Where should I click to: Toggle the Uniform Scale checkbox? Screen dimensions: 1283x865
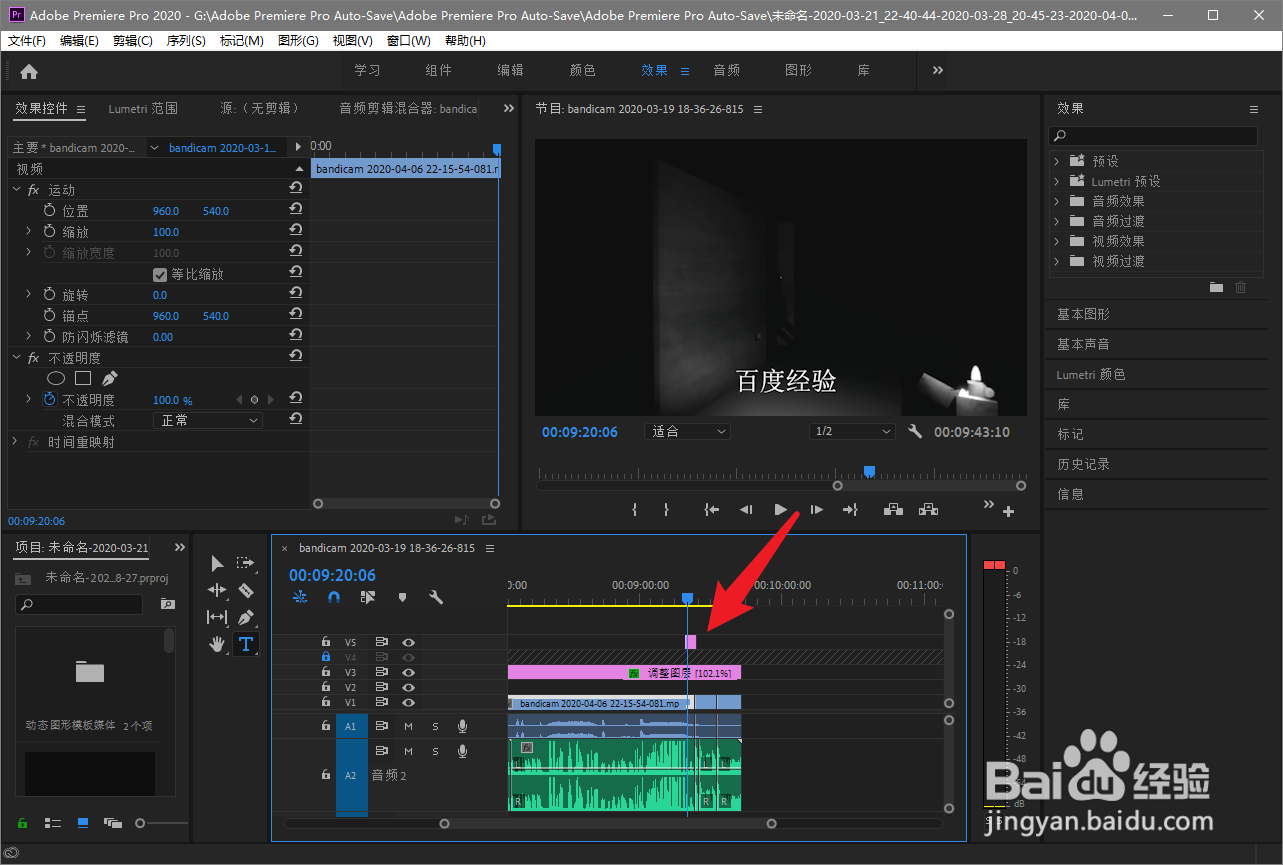coord(159,274)
